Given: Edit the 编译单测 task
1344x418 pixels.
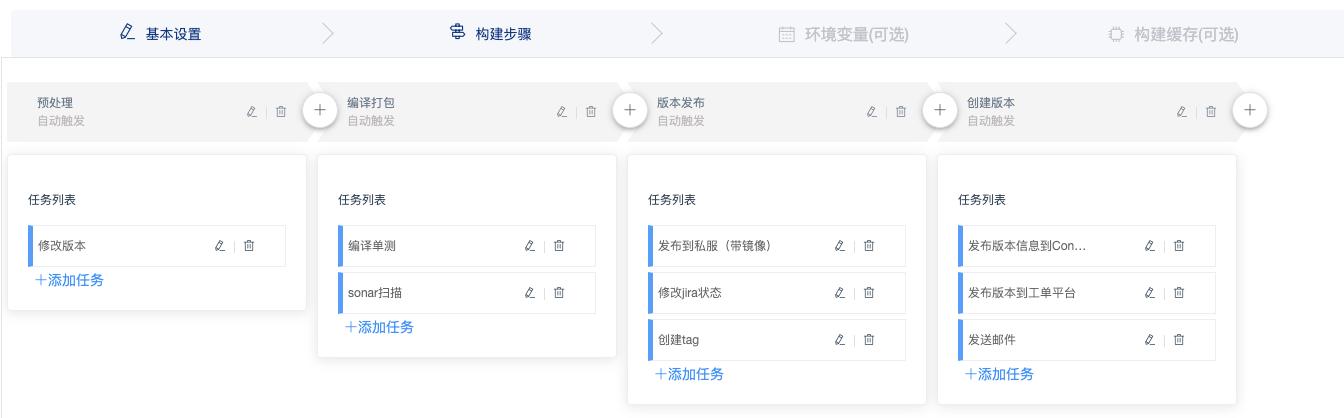Looking at the screenshot, I should click(530, 246).
